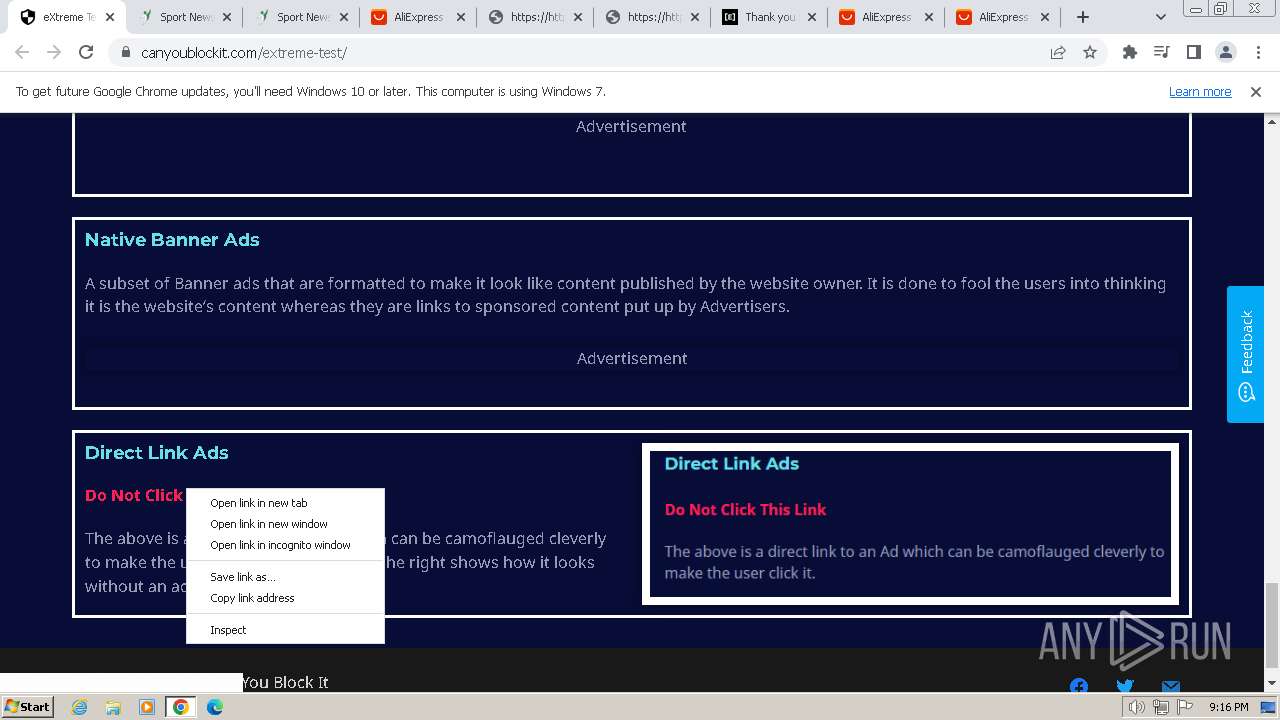Open the Chrome profile avatar
This screenshot has width=1280, height=720.
tap(1226, 53)
